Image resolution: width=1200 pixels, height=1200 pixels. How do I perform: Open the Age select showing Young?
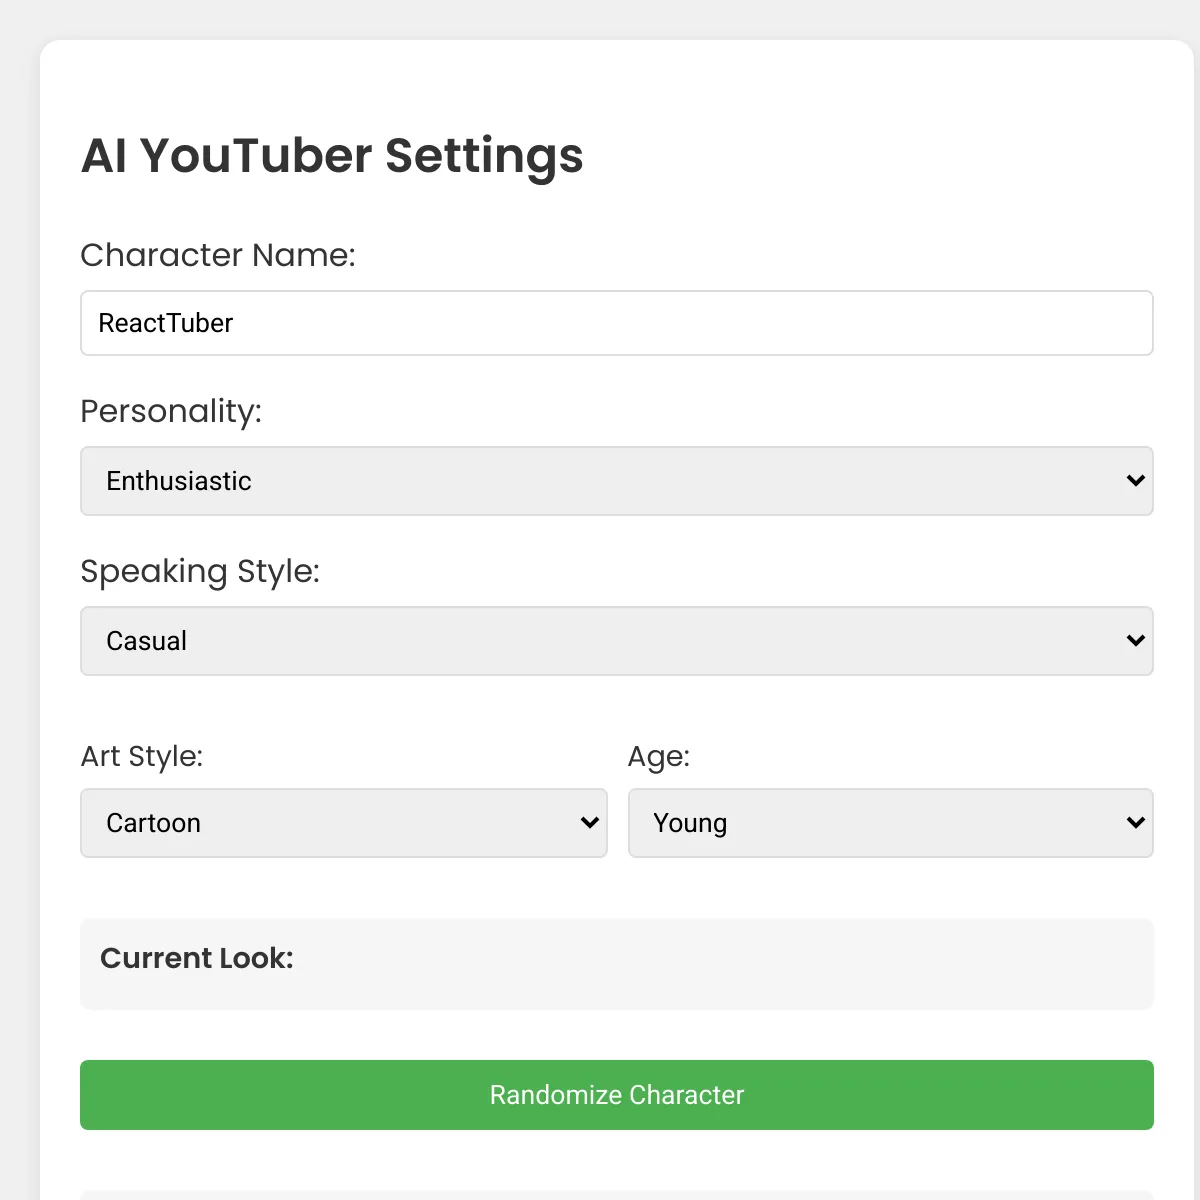(x=891, y=823)
